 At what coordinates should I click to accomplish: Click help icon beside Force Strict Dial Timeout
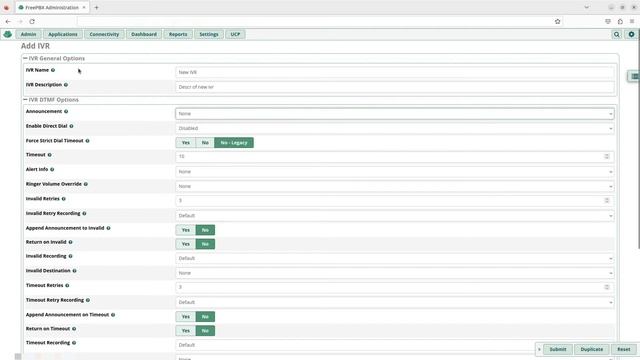click(x=87, y=141)
